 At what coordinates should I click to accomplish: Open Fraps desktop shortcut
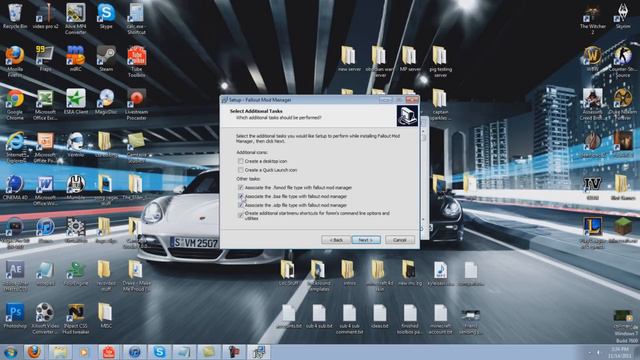tap(45, 59)
